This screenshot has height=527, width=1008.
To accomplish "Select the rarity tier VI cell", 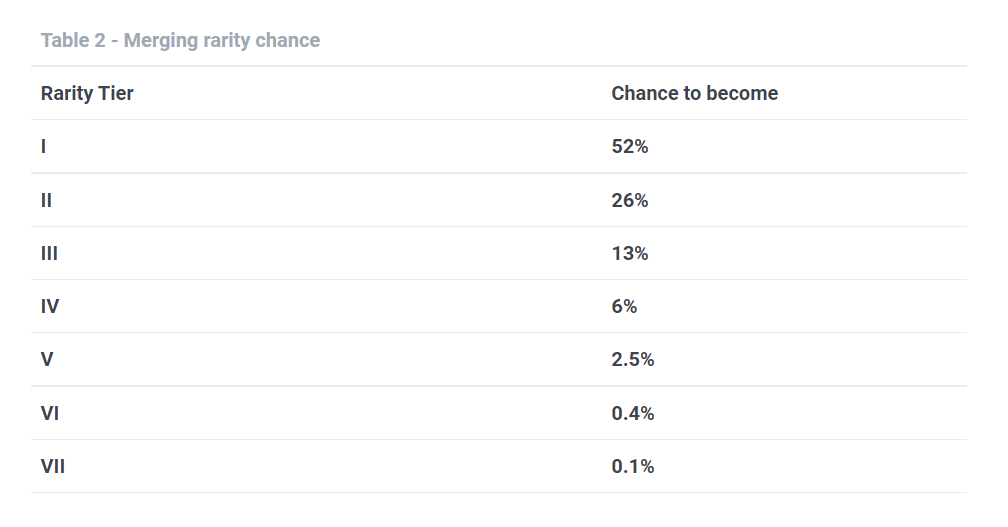I will [50, 413].
